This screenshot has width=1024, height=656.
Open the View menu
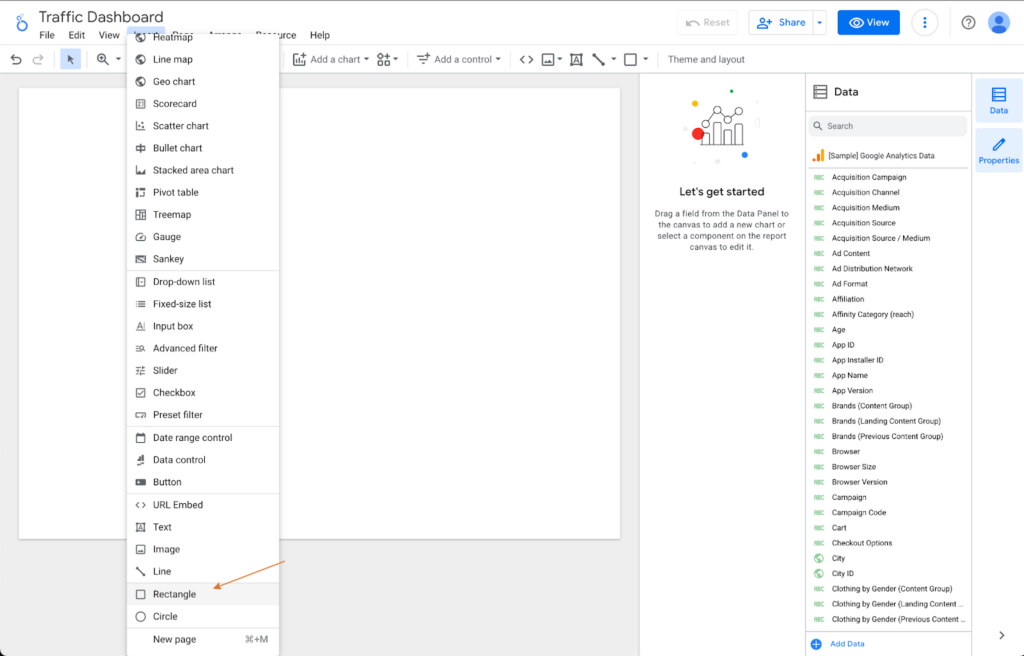[109, 35]
